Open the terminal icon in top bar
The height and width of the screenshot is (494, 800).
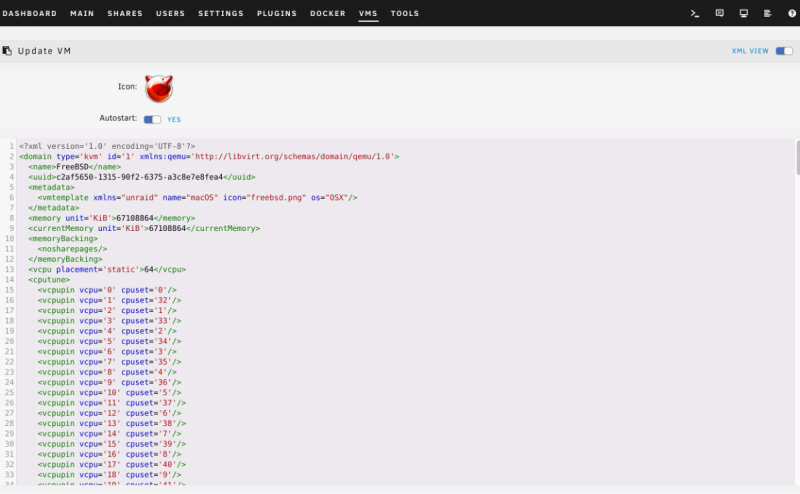[x=694, y=13]
